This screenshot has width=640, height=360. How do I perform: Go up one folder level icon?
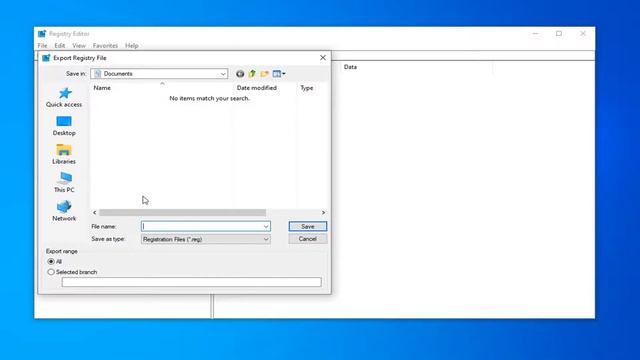(252, 74)
